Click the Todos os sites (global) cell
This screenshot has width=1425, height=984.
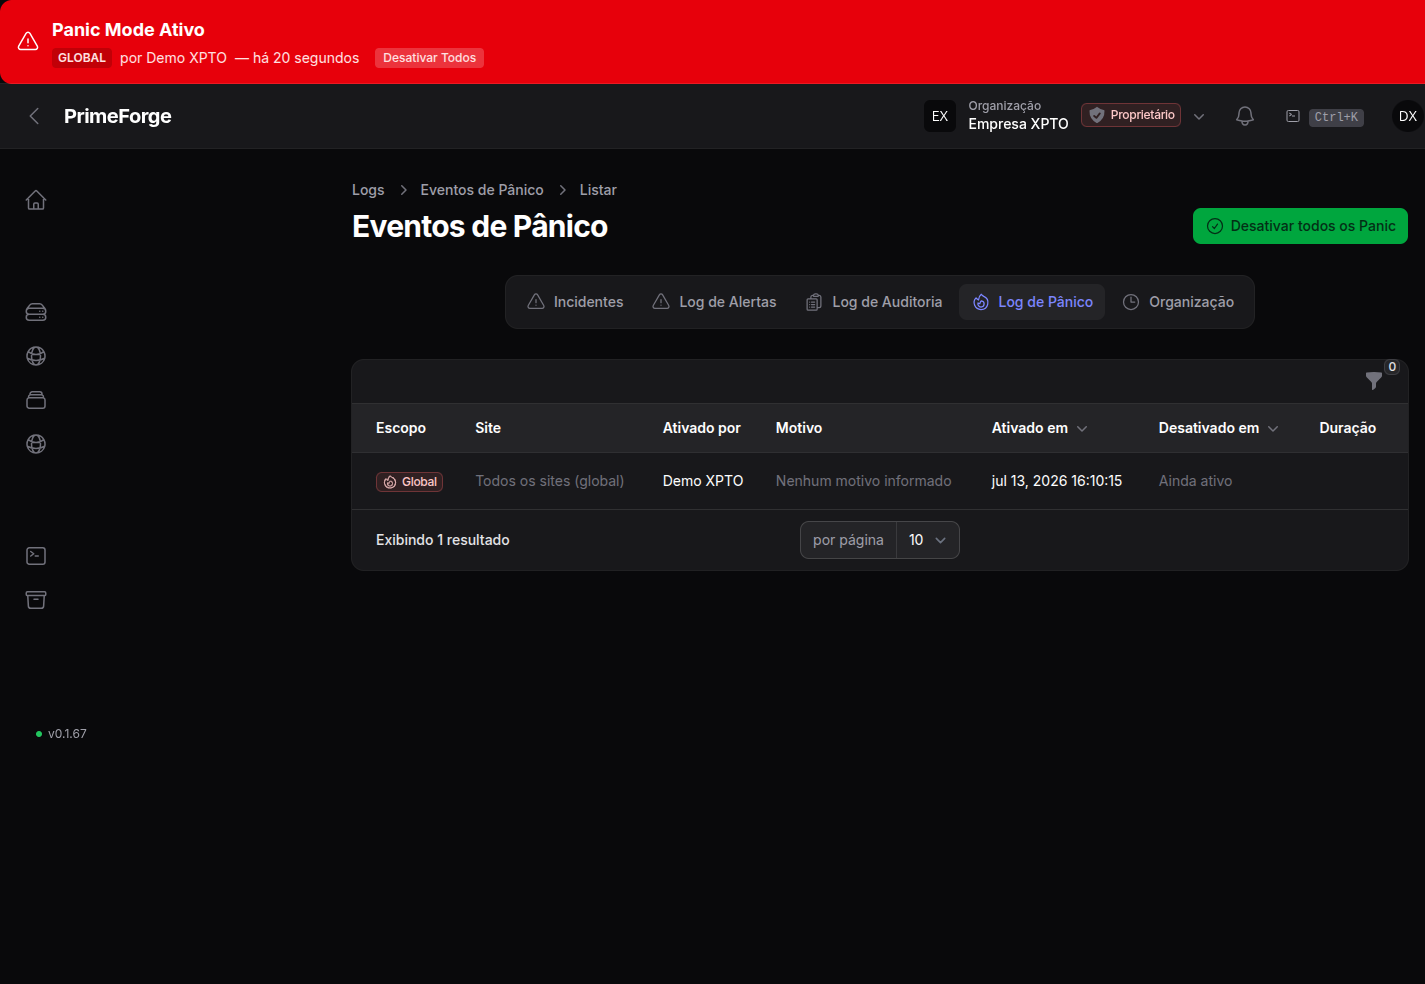pyautogui.click(x=550, y=481)
